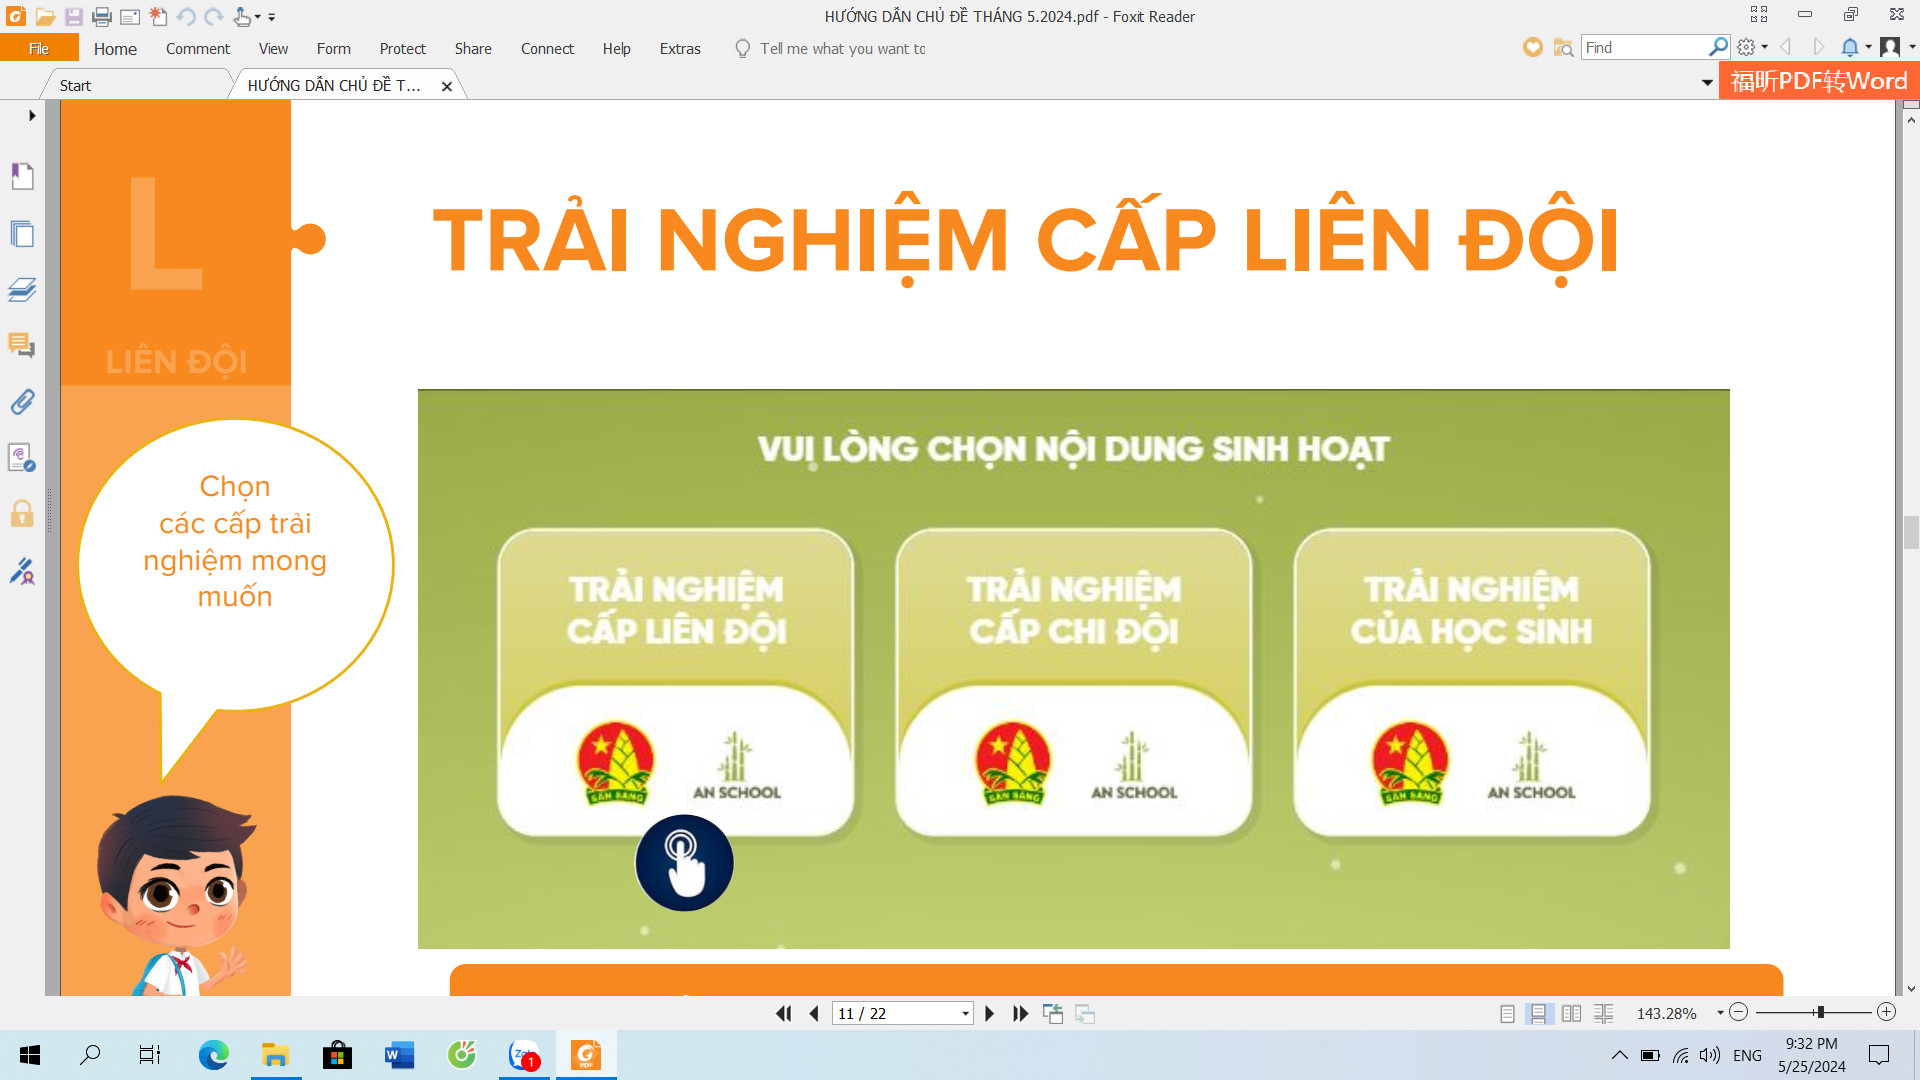Screen dimensions: 1920x1080
Task: Open the Comment ribbon tab
Action: coord(197,48)
